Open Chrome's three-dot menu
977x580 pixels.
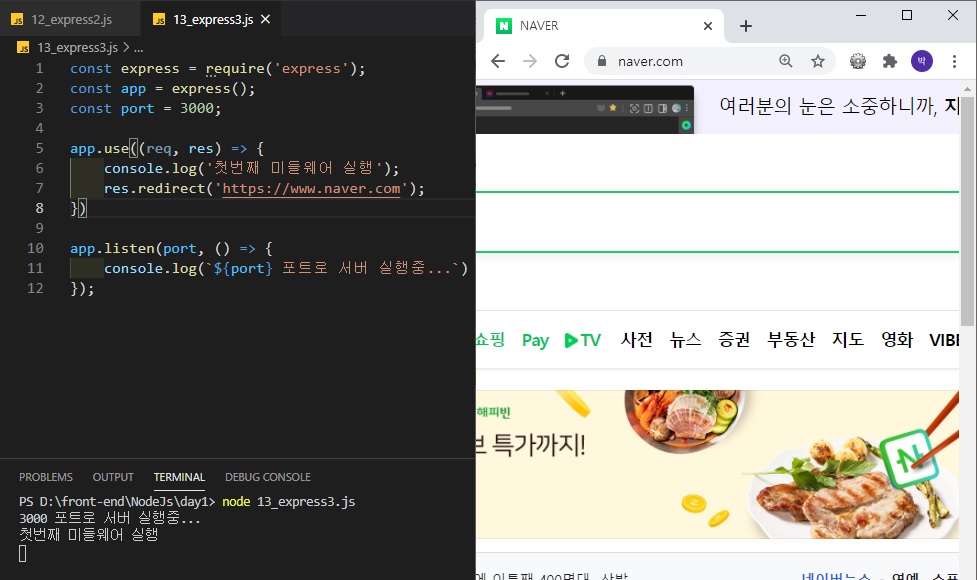coord(954,61)
